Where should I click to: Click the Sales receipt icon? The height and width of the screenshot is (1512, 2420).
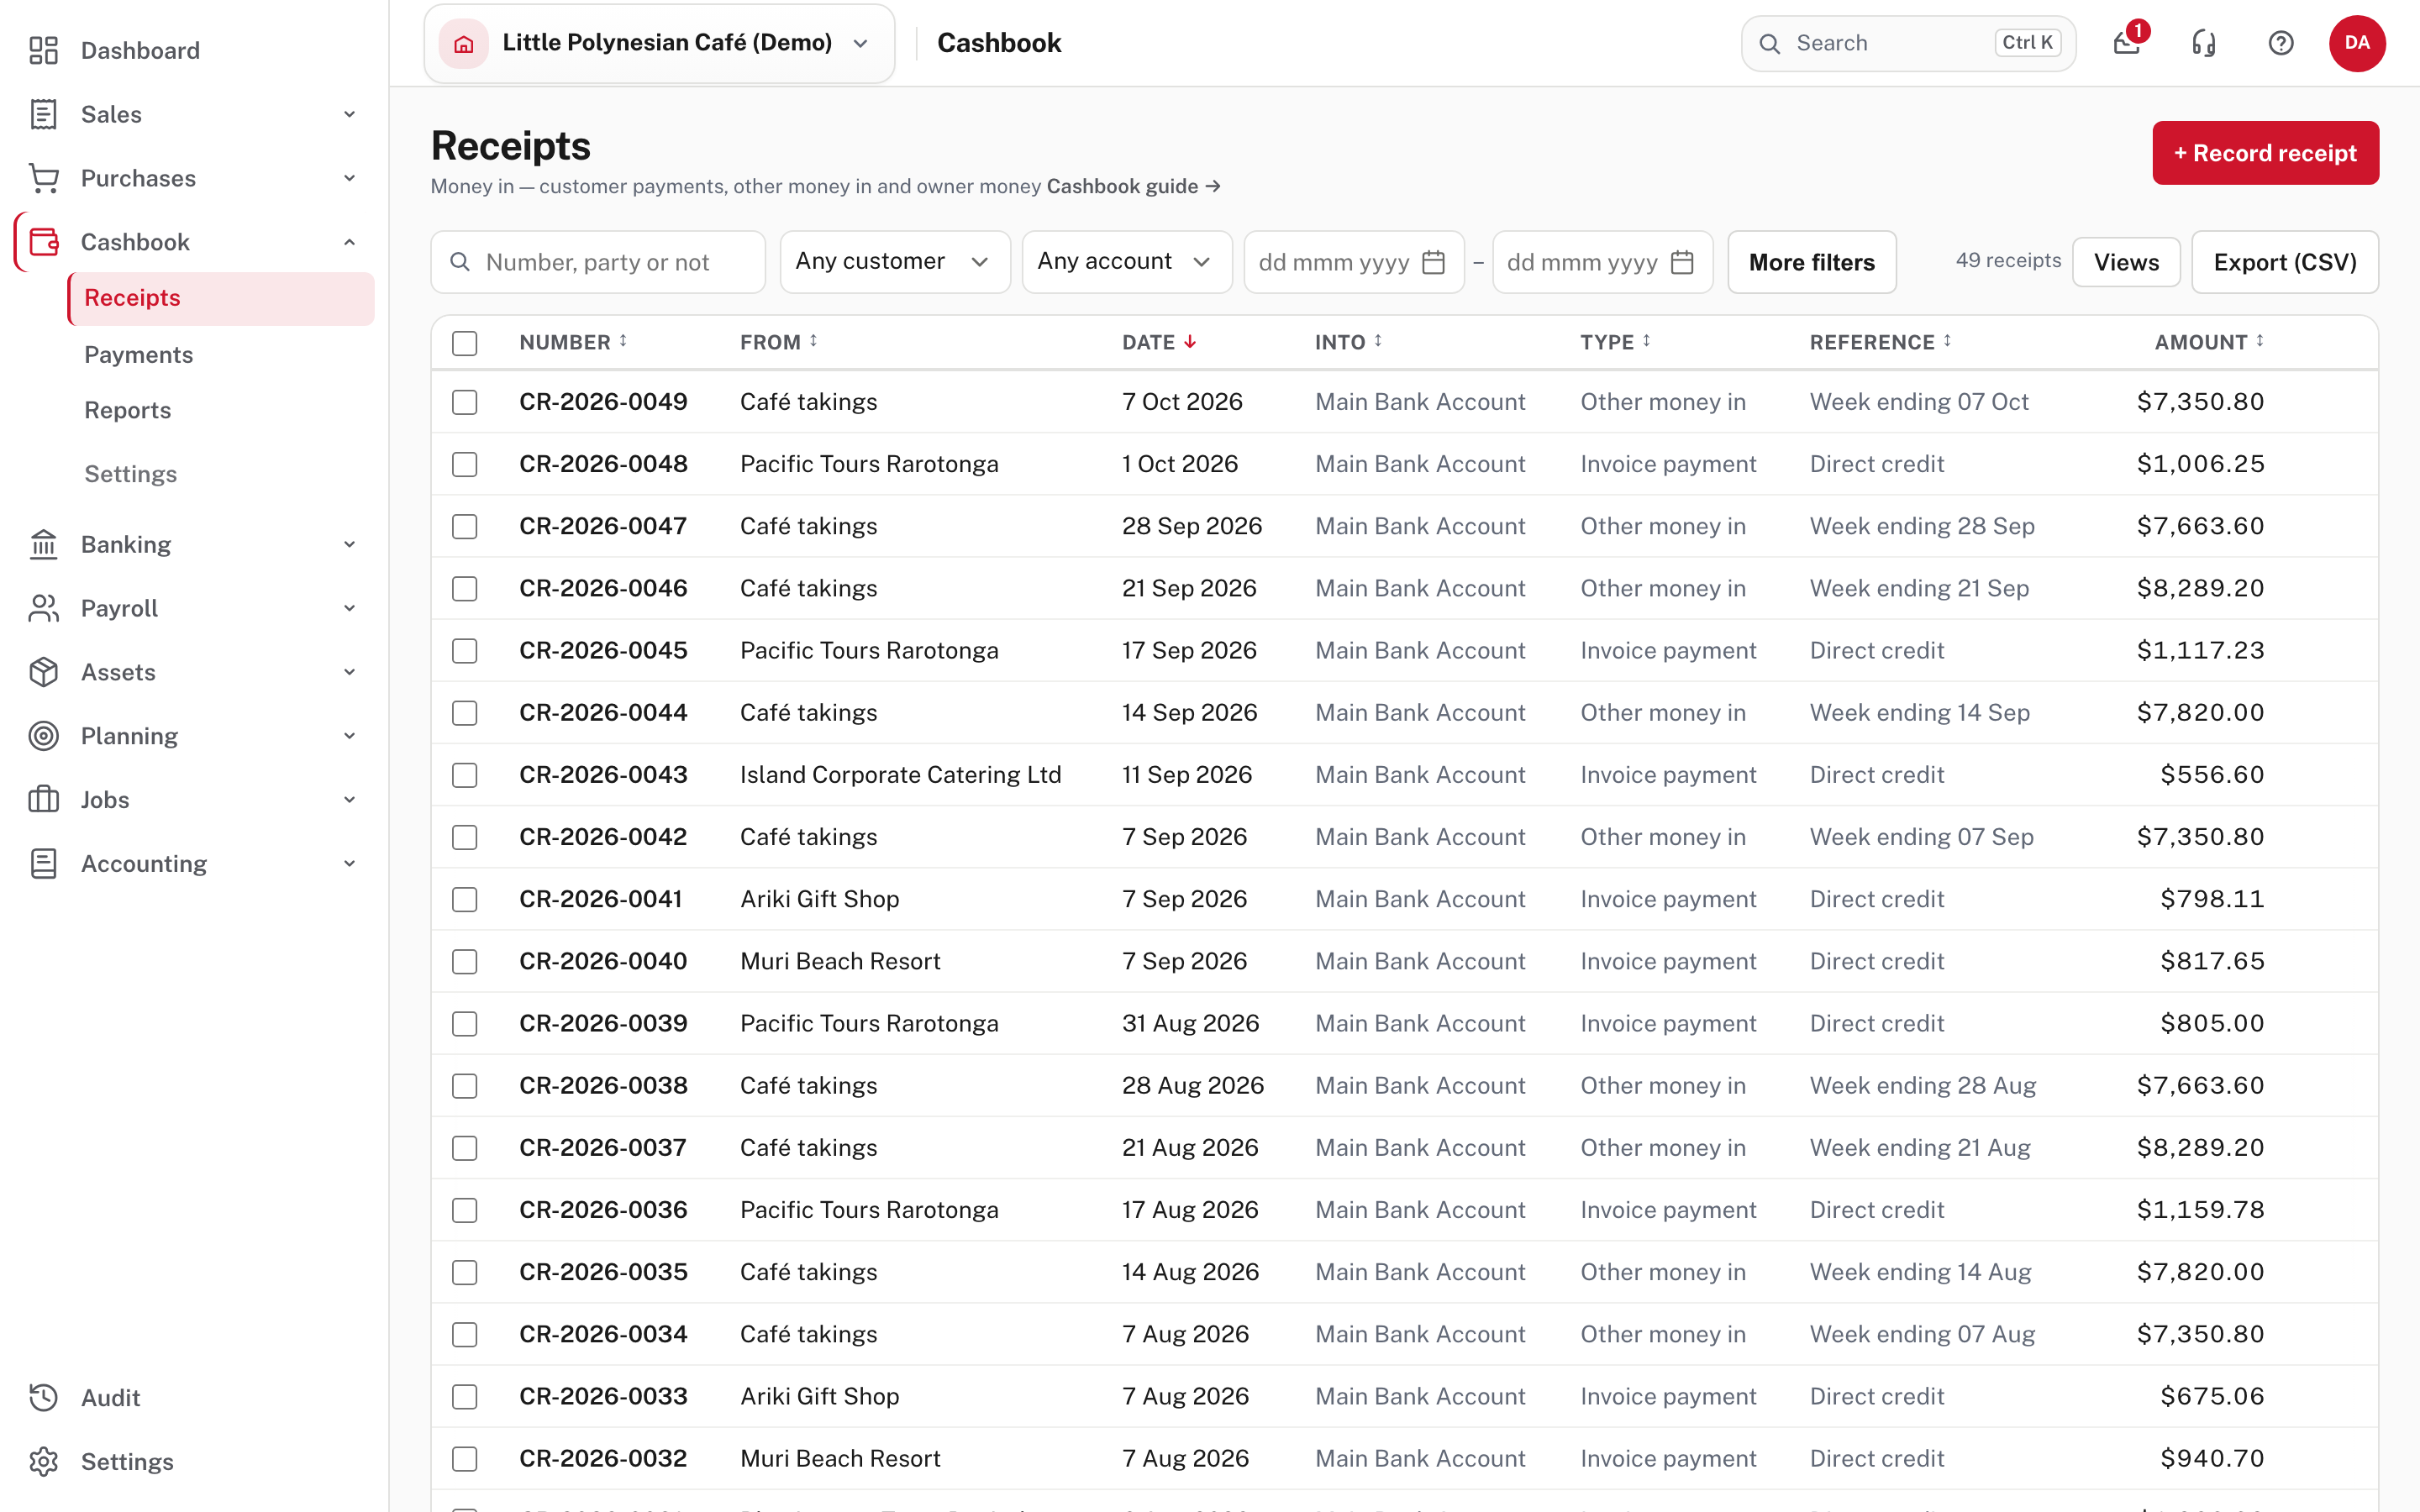[43, 114]
